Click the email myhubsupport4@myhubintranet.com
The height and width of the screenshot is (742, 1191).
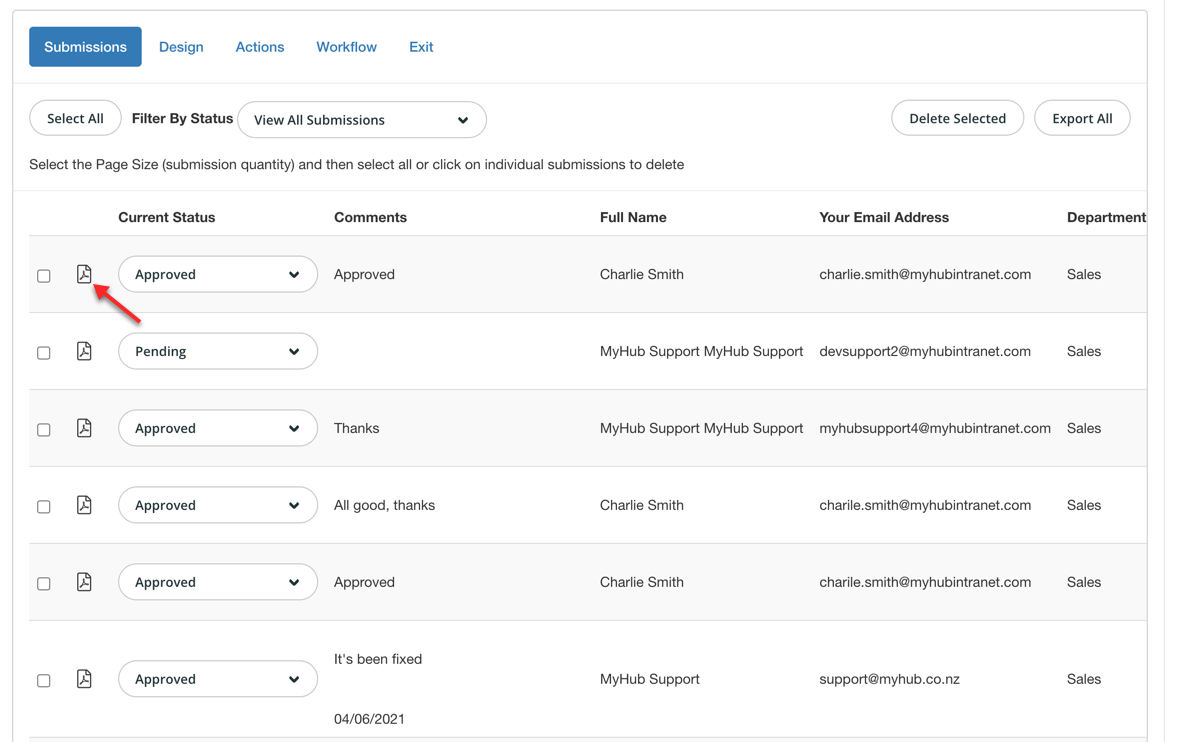[935, 428]
